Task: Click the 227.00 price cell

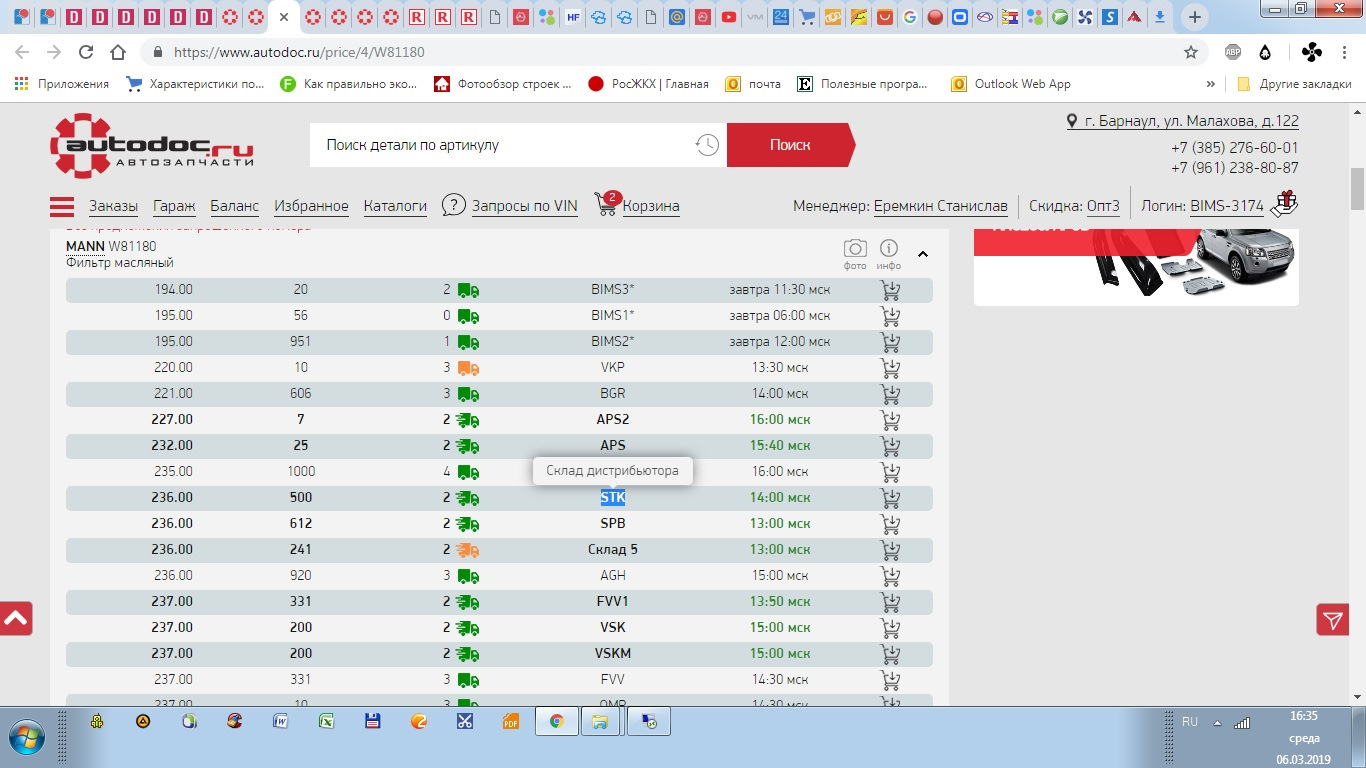Action: point(172,419)
